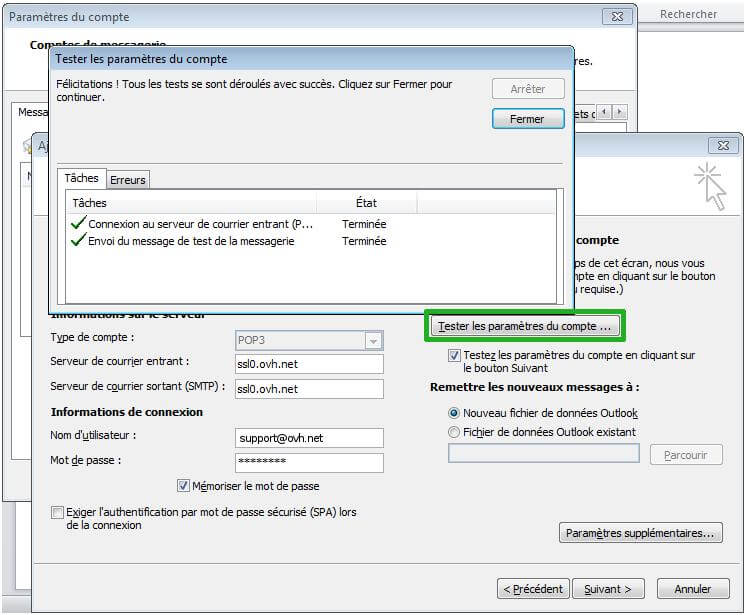
Task: Choose Fichier de données Outlook existant
Action: point(455,432)
